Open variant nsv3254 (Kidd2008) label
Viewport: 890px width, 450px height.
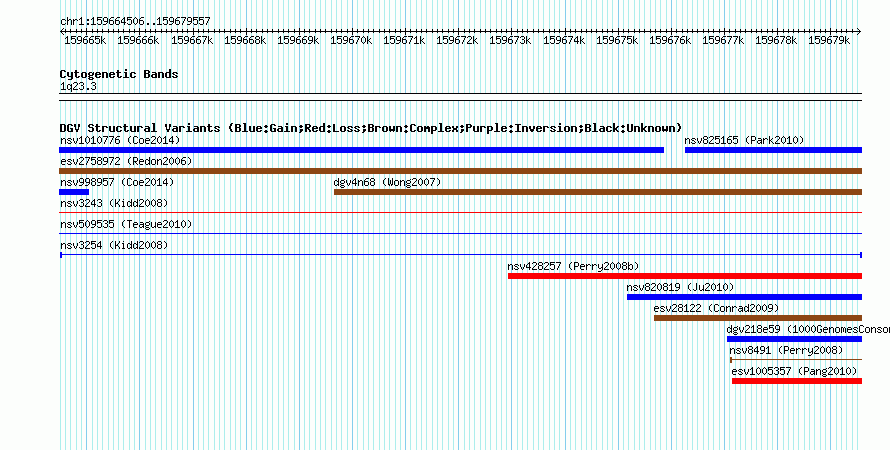[x=114, y=245]
